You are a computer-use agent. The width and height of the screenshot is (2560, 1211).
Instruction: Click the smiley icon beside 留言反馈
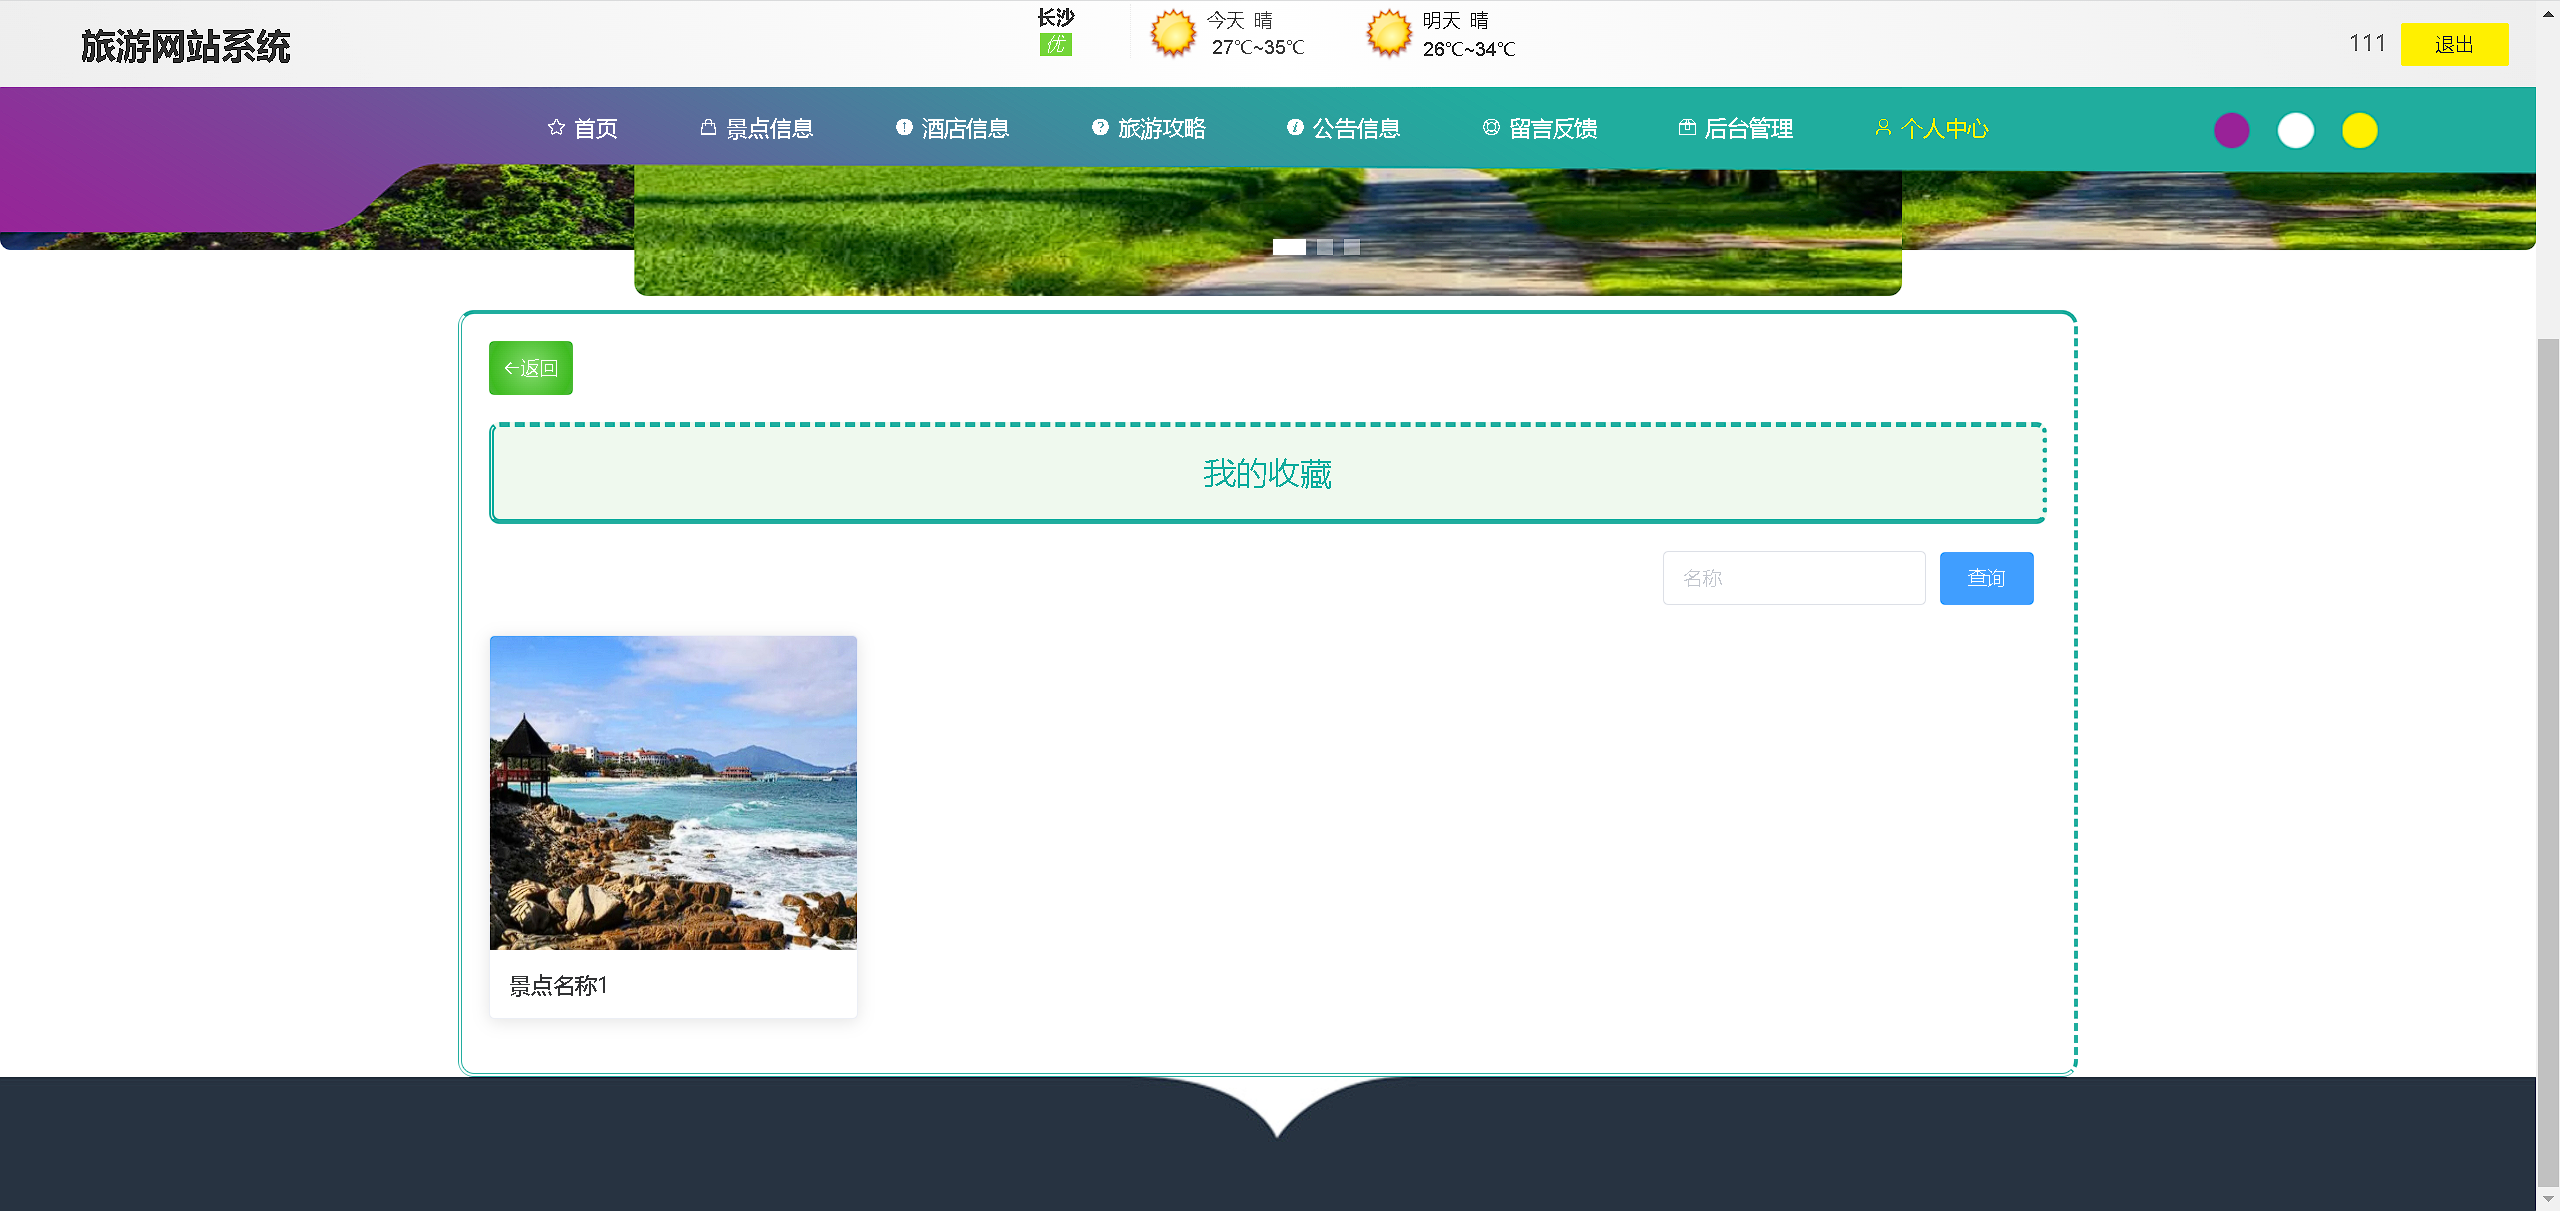pyautogui.click(x=1491, y=128)
